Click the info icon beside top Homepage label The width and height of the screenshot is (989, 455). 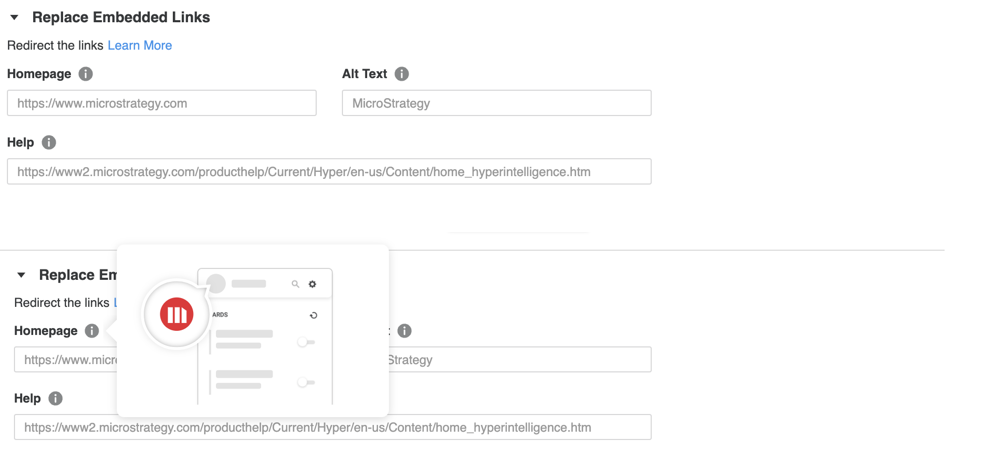pyautogui.click(x=86, y=74)
